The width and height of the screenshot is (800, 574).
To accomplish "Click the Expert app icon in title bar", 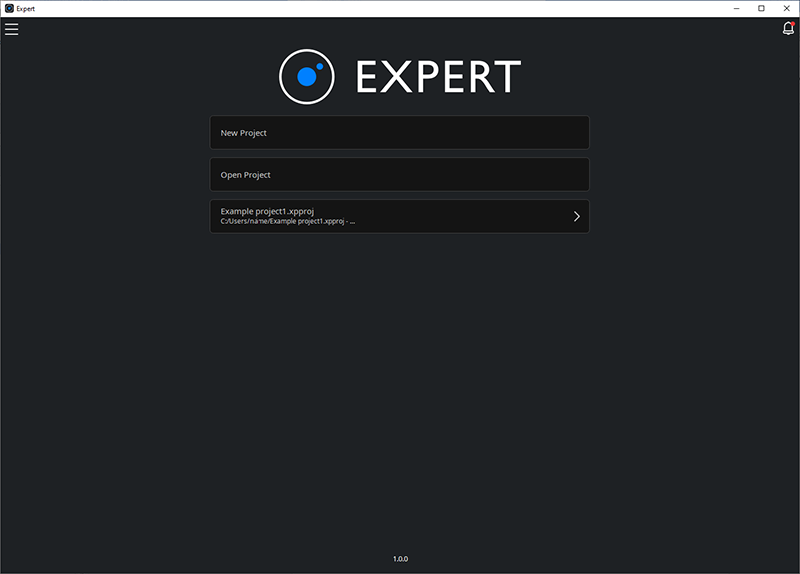I will (9, 8).
